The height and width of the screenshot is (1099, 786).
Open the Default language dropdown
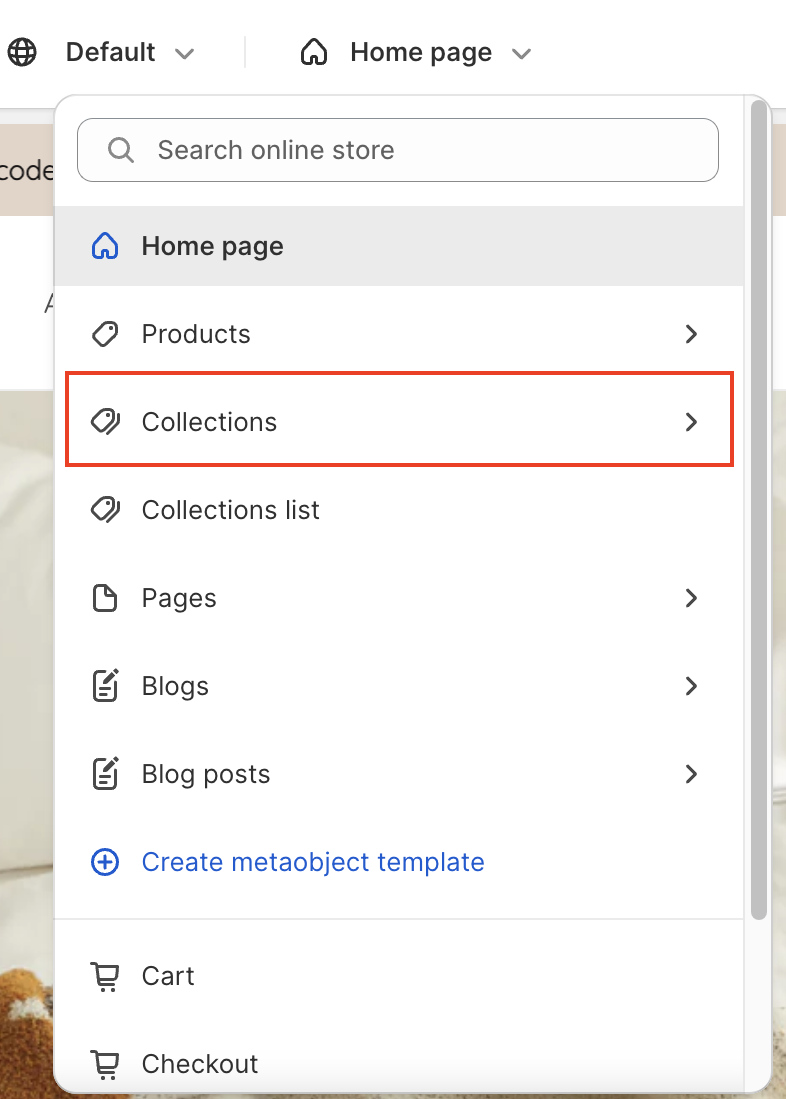(129, 53)
